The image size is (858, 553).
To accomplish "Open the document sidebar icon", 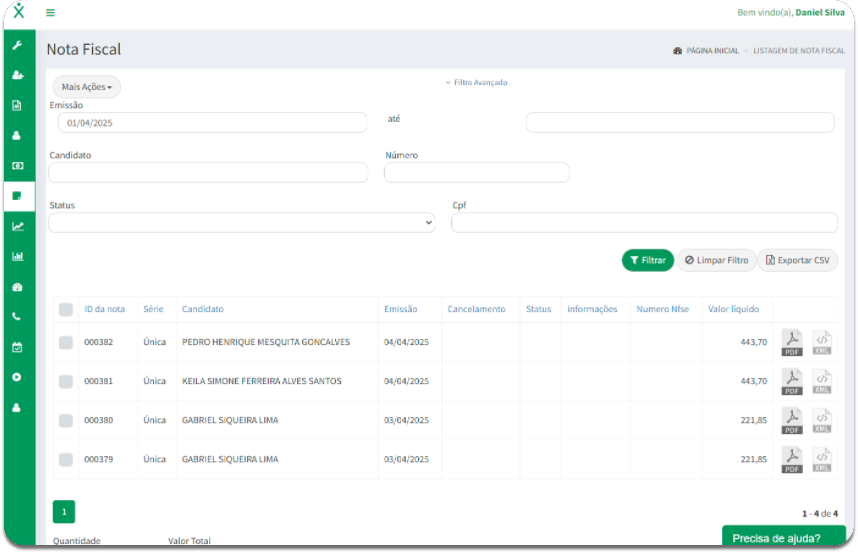I will 17,105.
